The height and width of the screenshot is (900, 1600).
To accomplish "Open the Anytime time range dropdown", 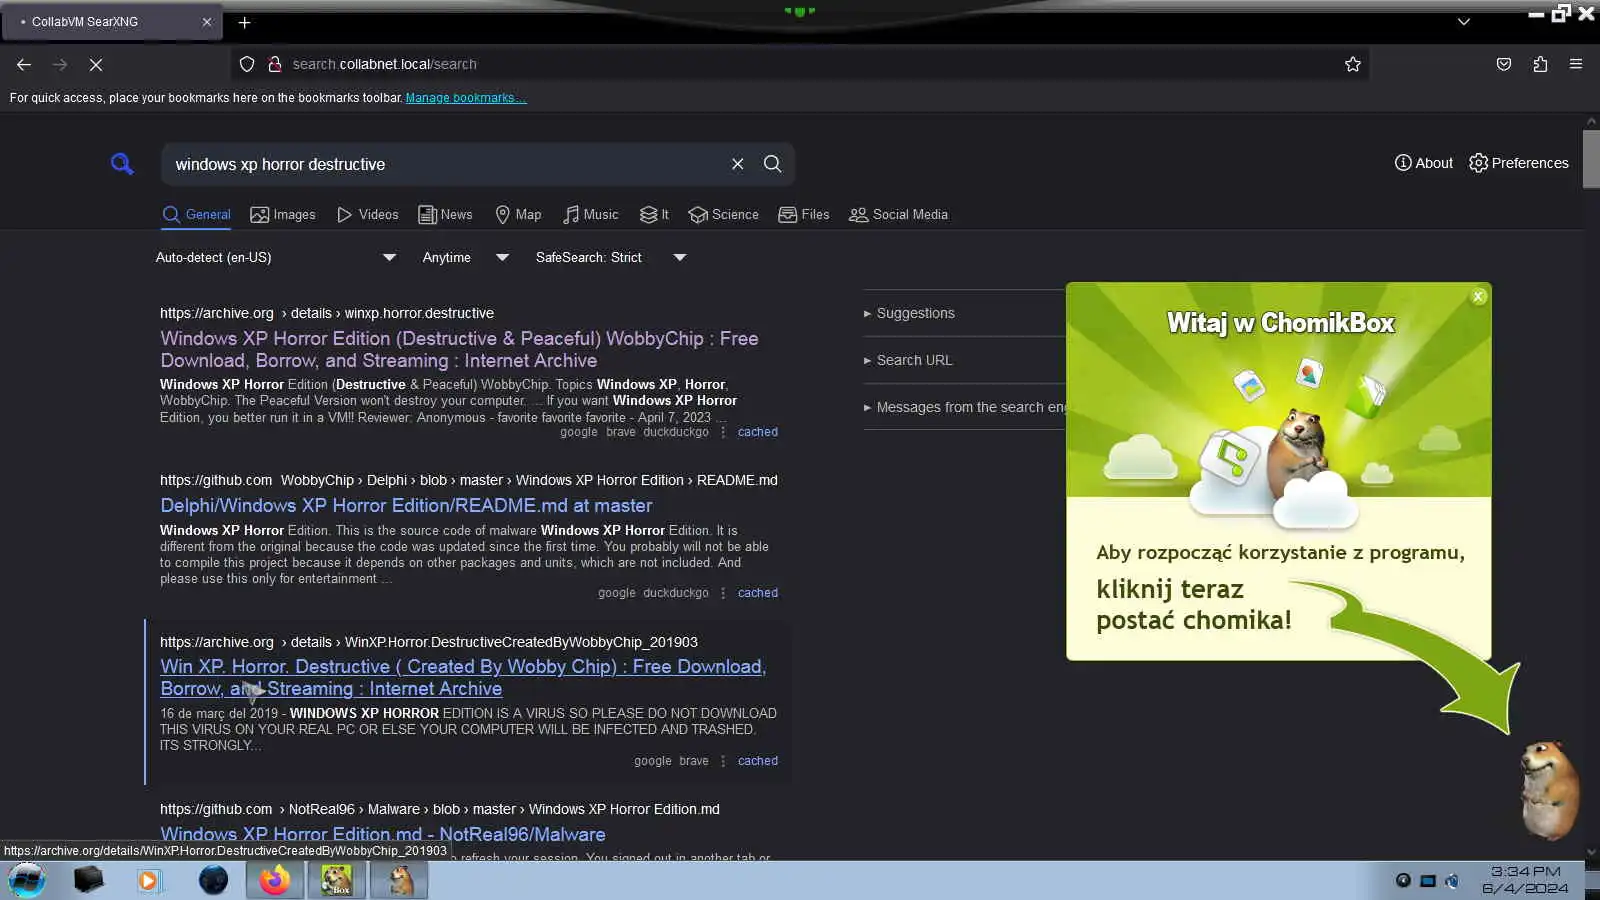I will [466, 258].
